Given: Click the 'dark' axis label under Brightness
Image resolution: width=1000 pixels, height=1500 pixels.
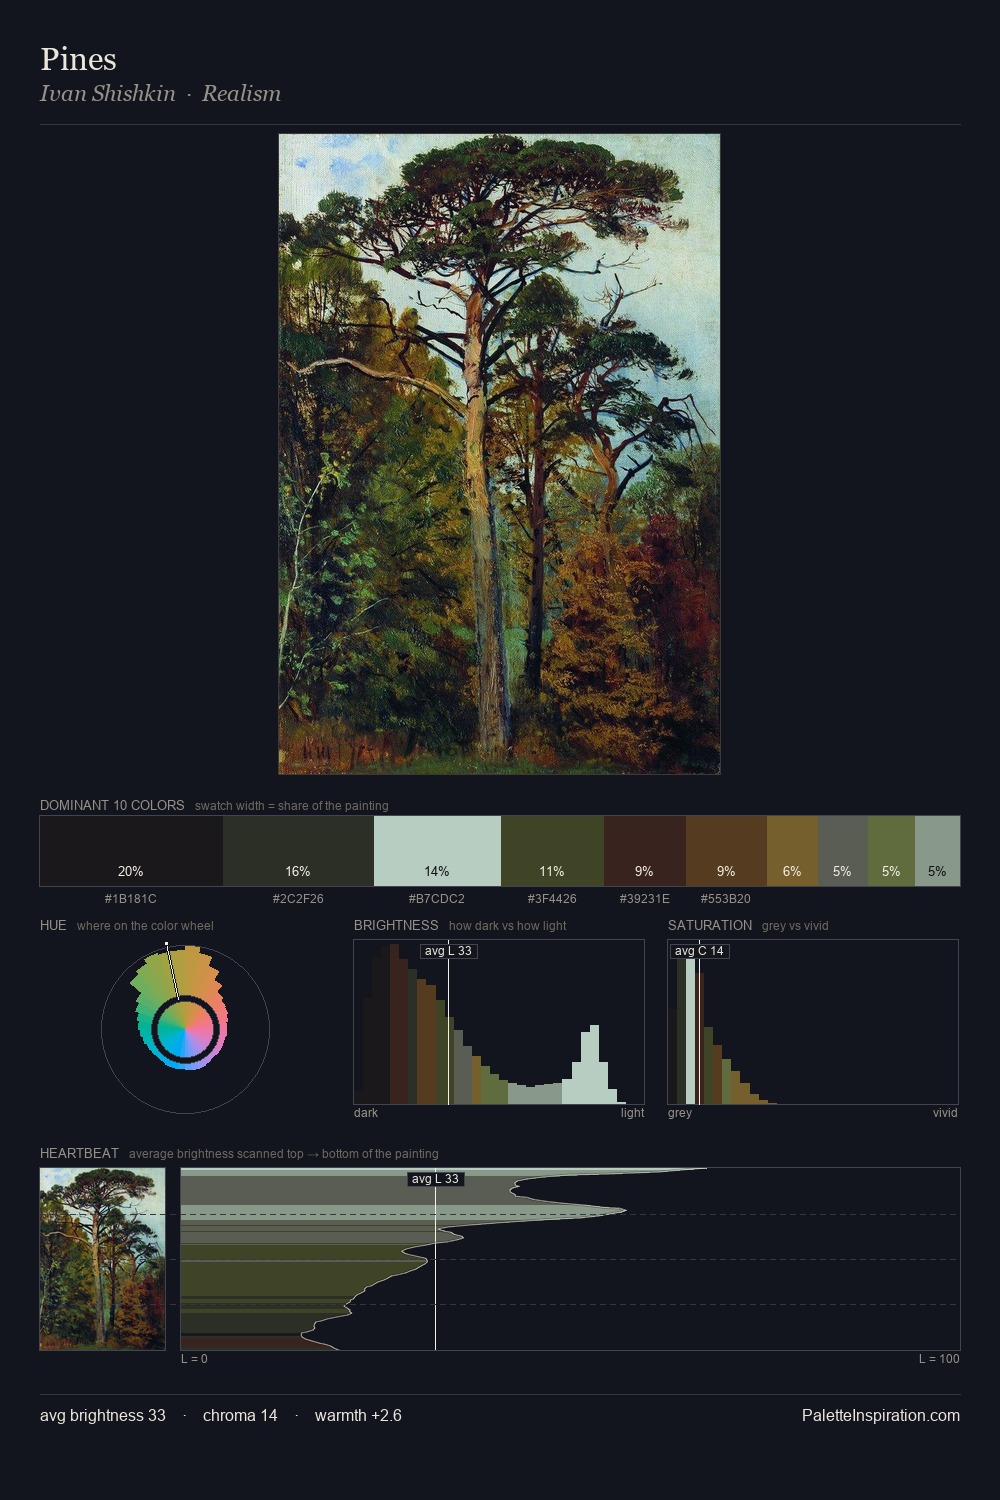Looking at the screenshot, I should (x=366, y=1113).
